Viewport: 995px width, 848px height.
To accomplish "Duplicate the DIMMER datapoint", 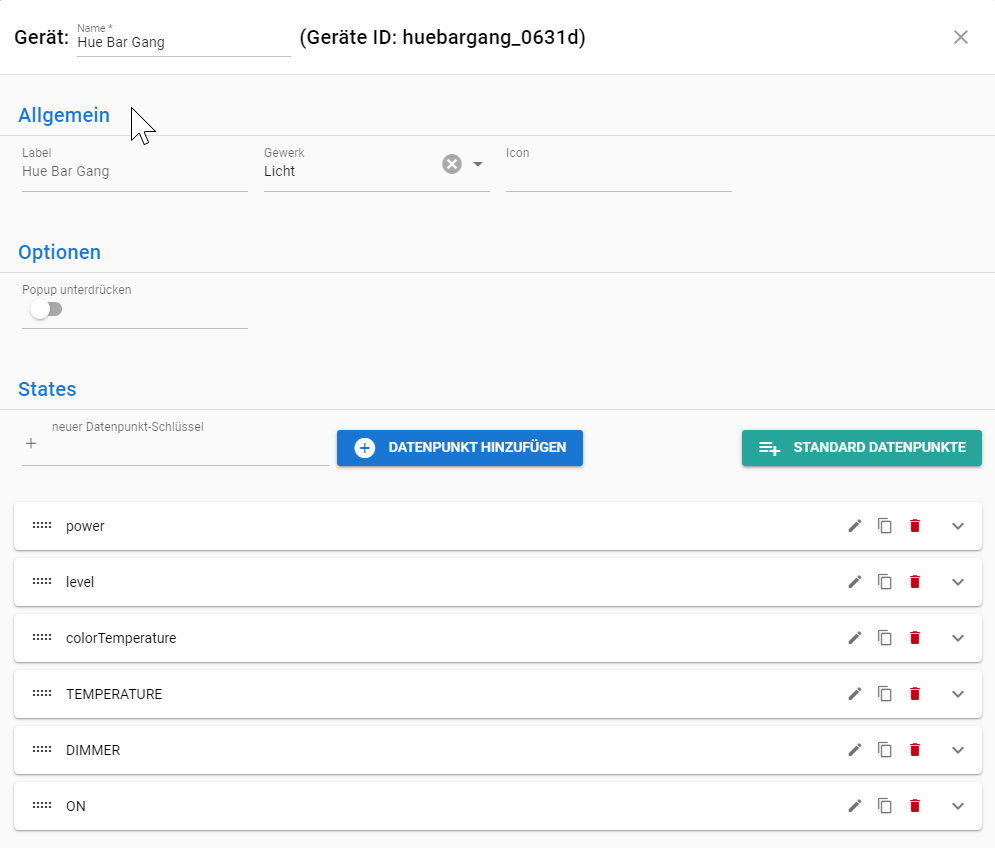I will [x=884, y=750].
